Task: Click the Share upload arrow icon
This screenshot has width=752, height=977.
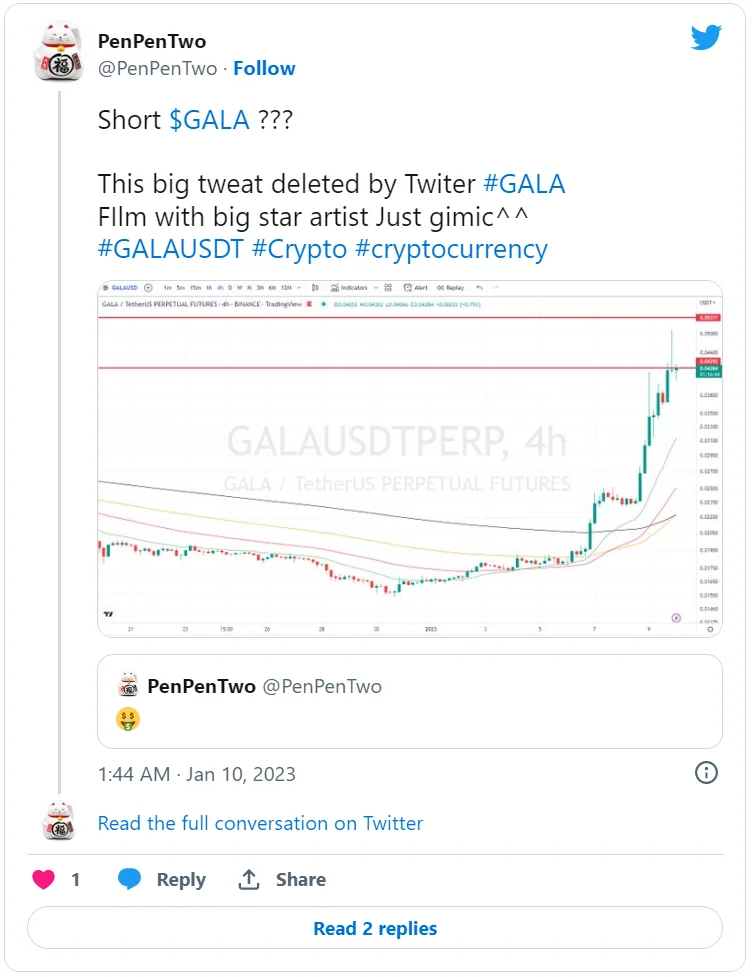Action: (x=249, y=879)
